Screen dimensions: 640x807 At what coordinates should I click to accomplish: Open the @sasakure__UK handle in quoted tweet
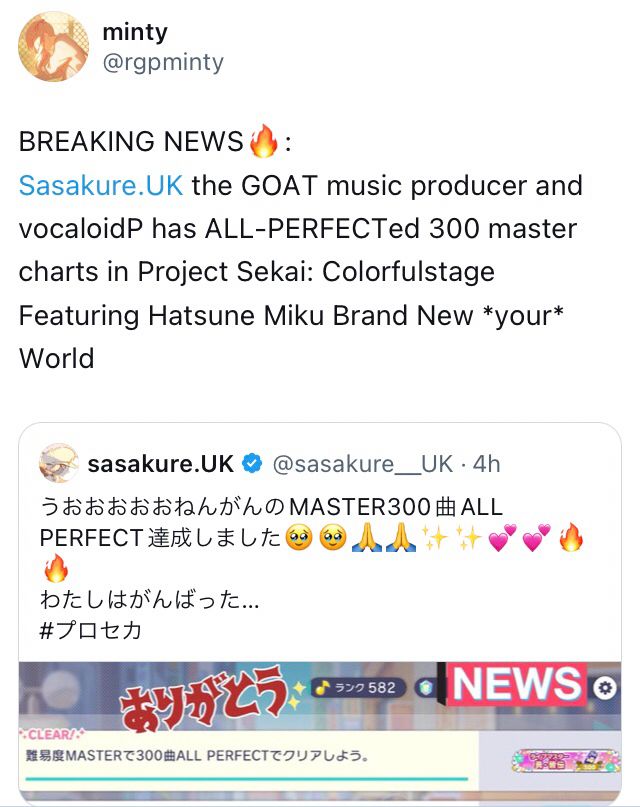pyautogui.click(x=363, y=464)
